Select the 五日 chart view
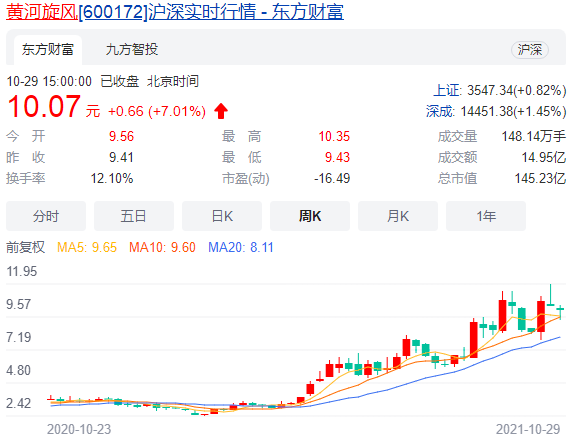Viewport: 573px width, 437px height. (x=134, y=216)
